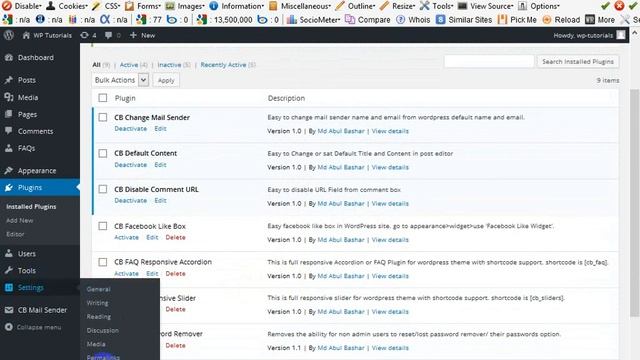View details for CB Disable Comment URL
The width and height of the screenshot is (640, 360).
click(390, 203)
